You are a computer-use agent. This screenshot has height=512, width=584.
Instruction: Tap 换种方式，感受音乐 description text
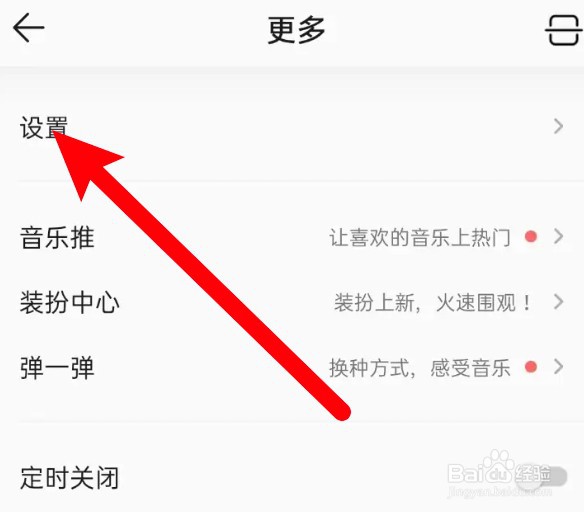tap(420, 368)
